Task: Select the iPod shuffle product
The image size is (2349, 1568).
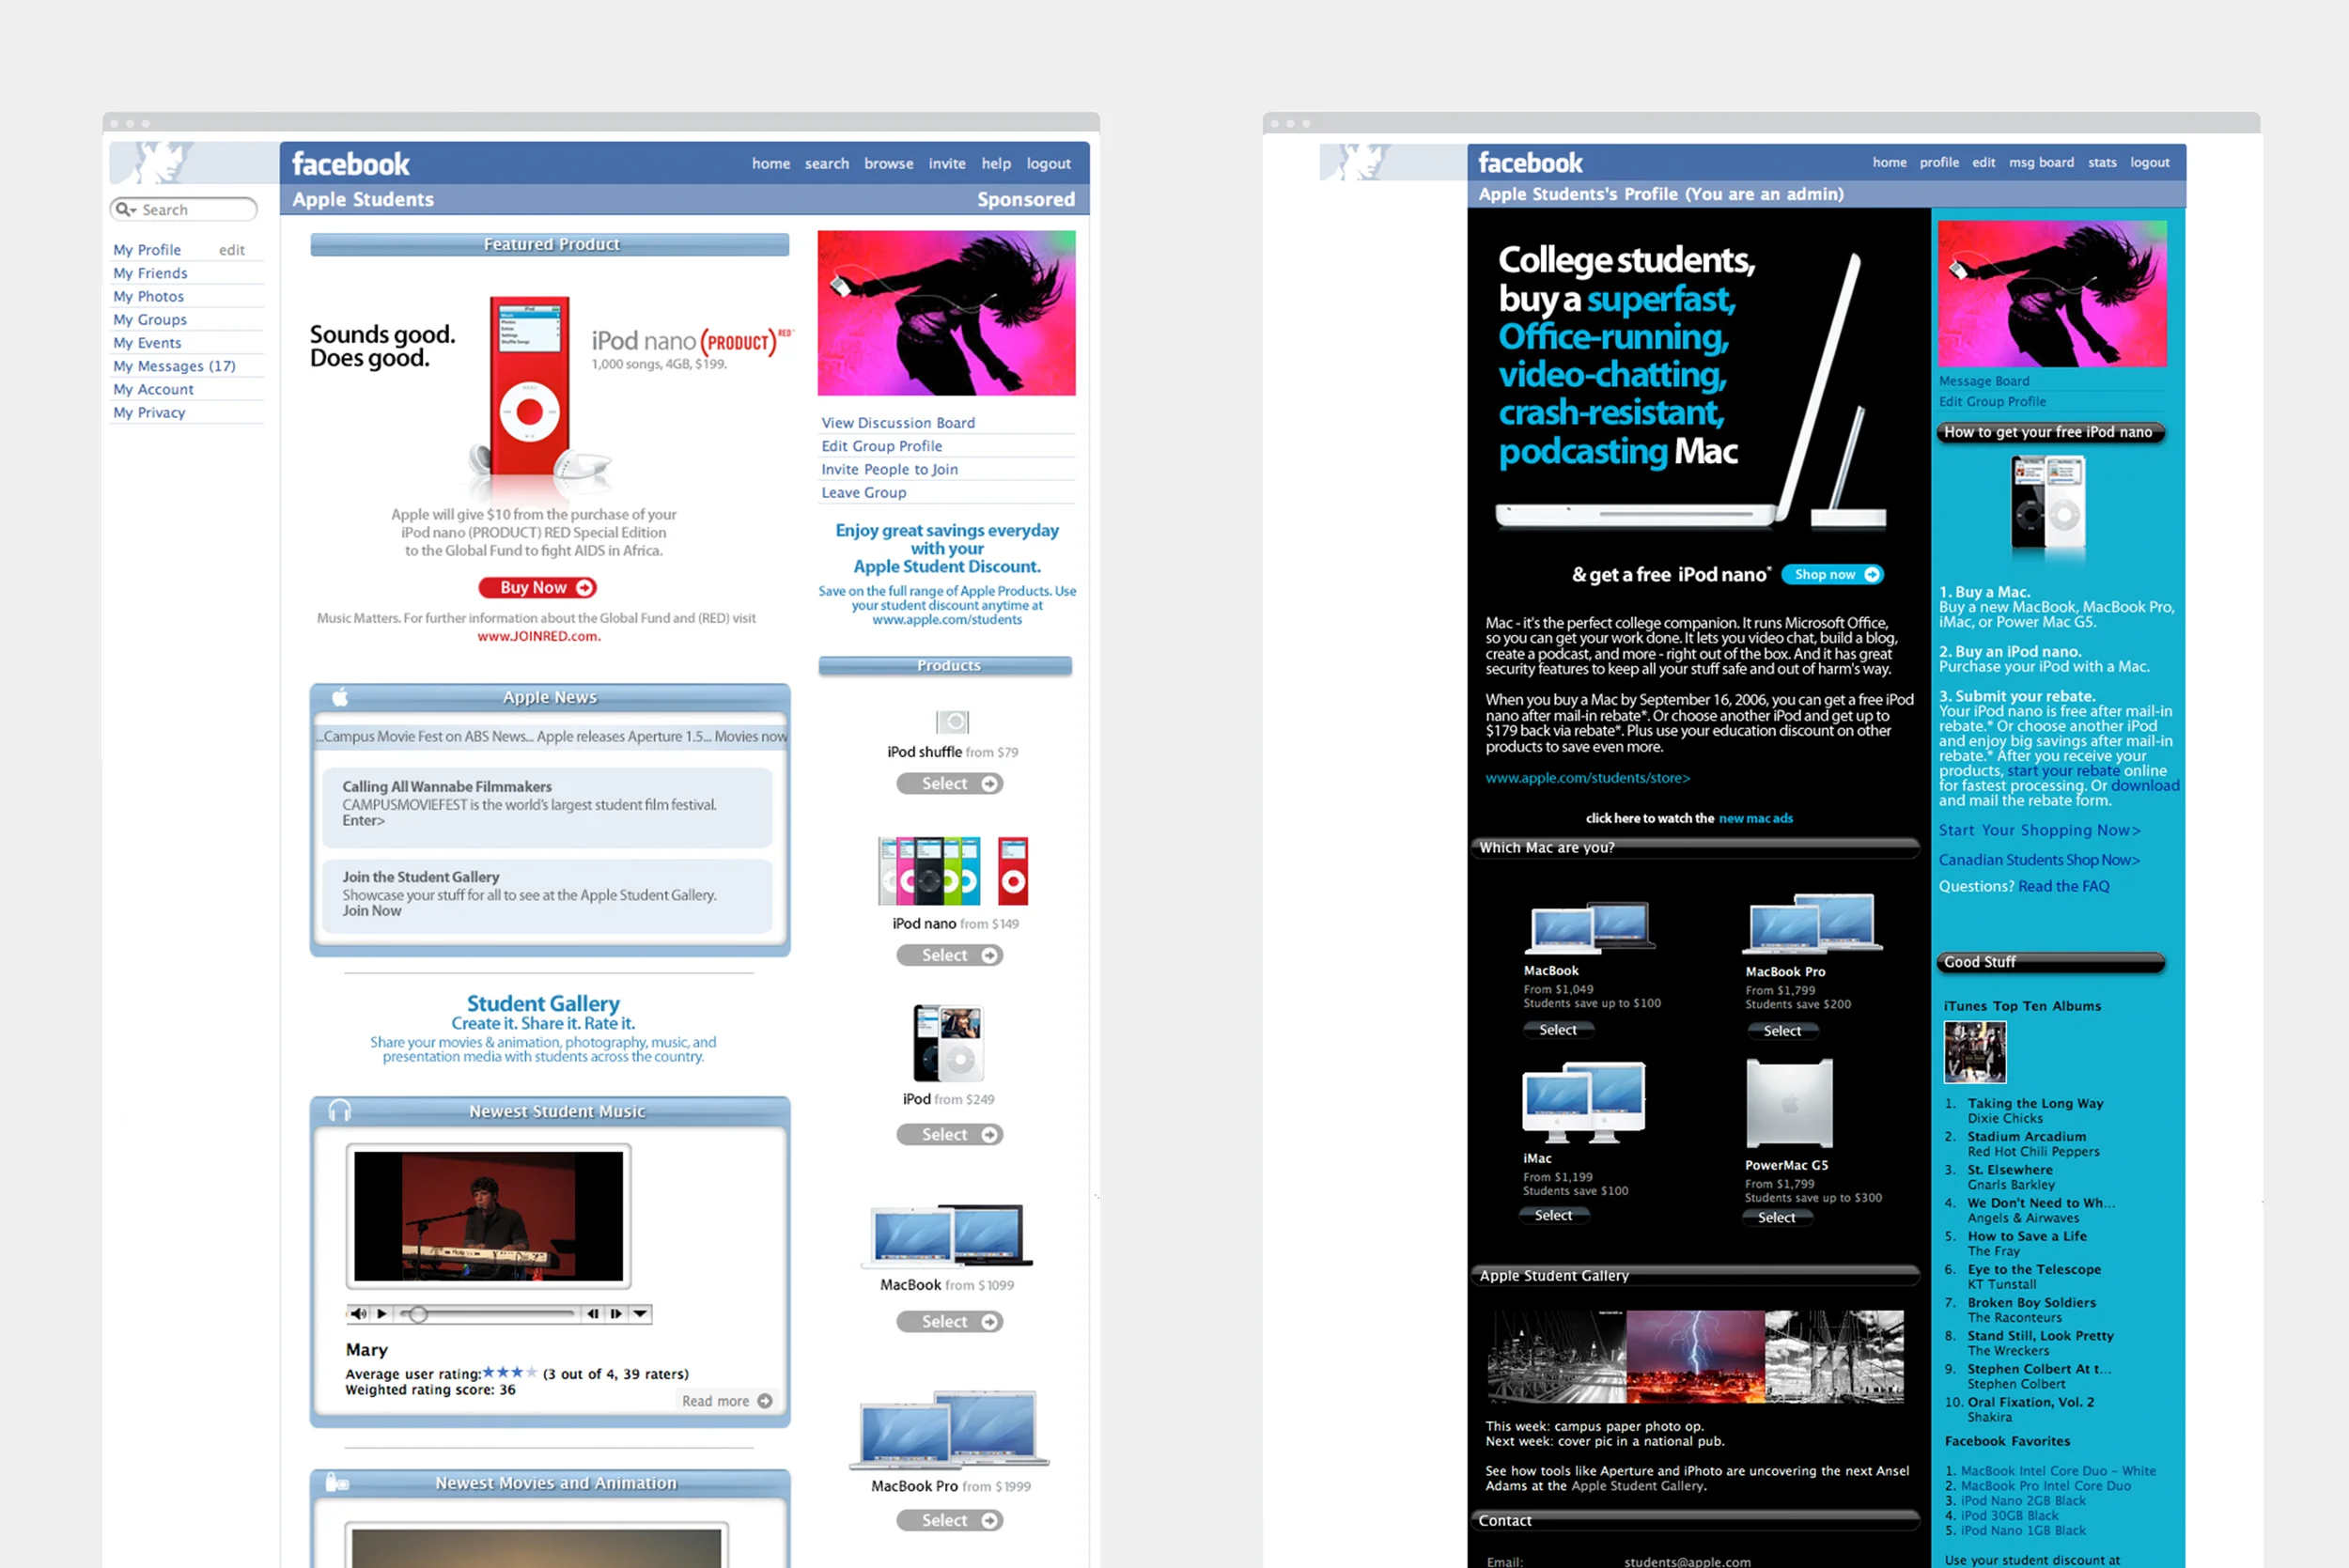Action: click(949, 784)
